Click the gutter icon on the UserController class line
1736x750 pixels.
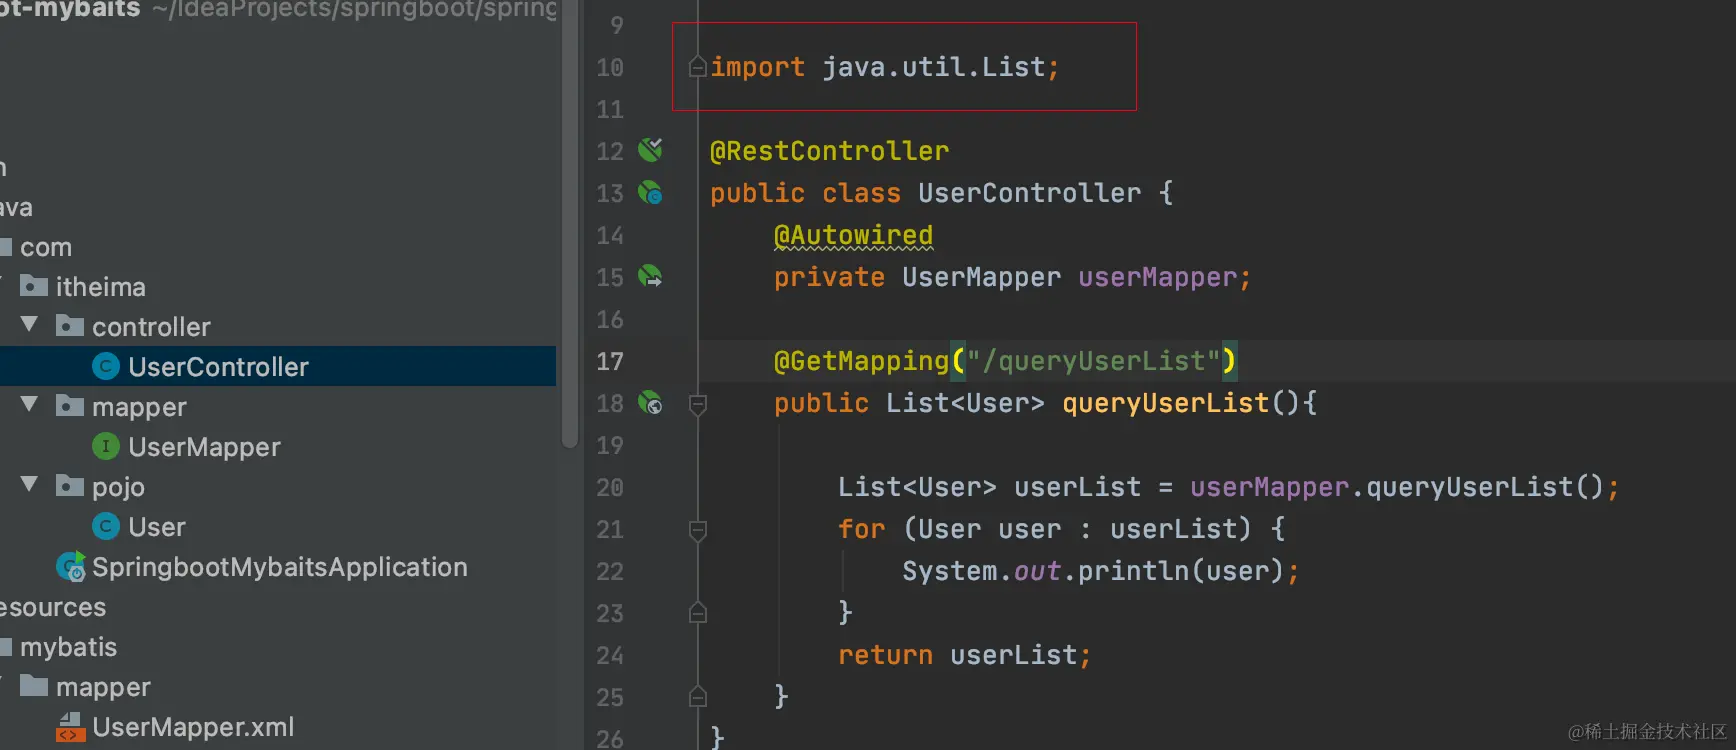(x=650, y=192)
